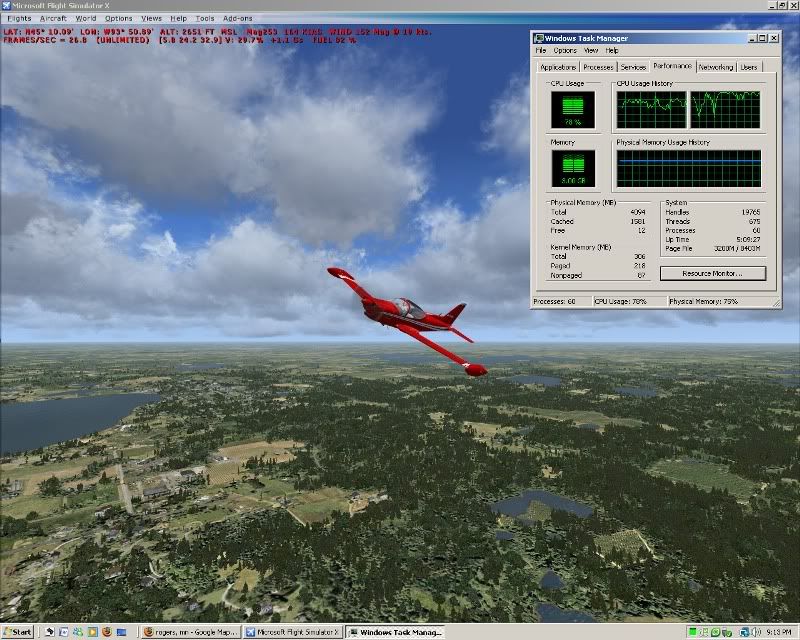
Task: Open the Views menu
Action: [151, 18]
